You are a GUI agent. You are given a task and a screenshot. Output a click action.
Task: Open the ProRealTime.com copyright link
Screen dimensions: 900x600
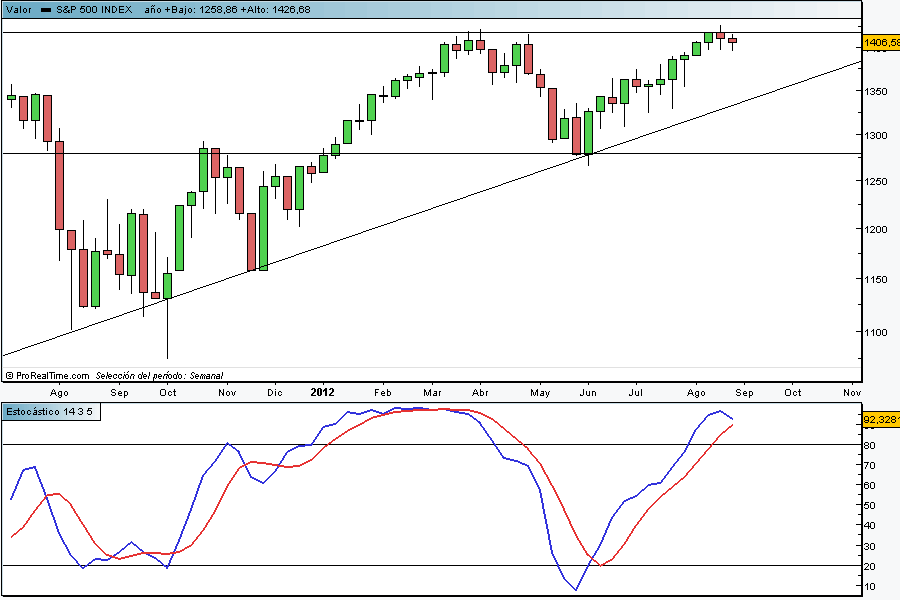point(48,375)
